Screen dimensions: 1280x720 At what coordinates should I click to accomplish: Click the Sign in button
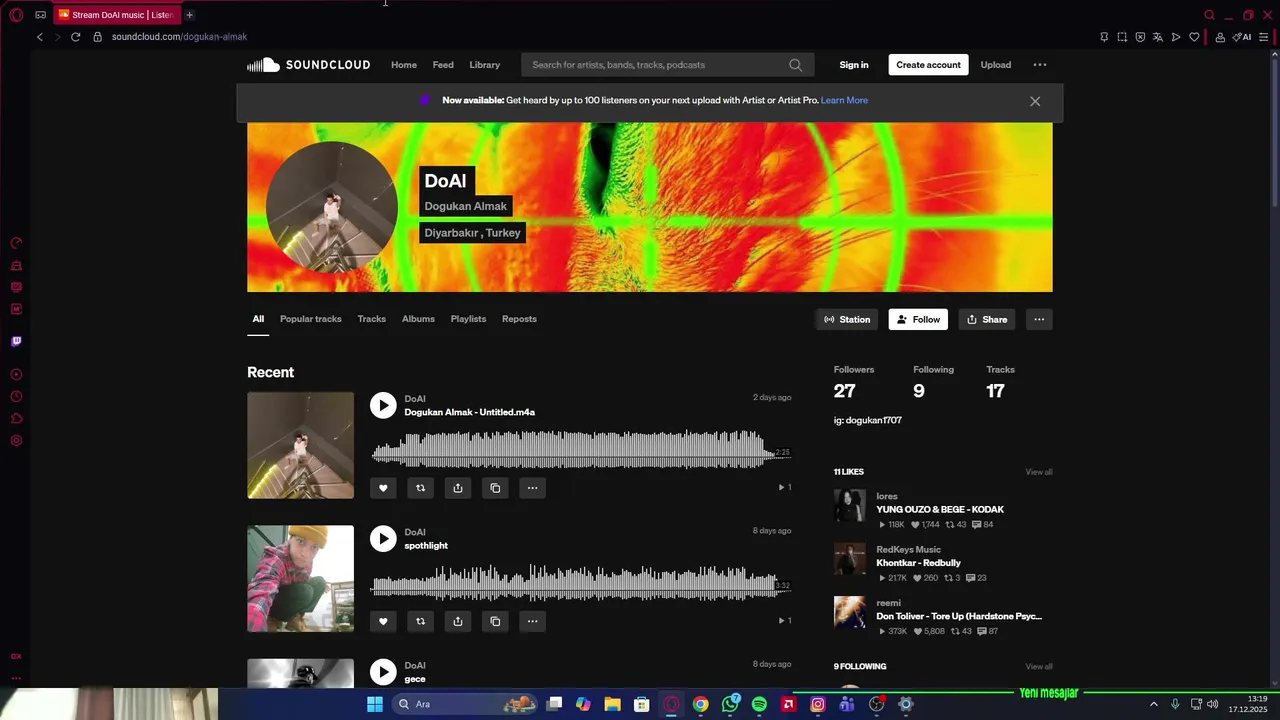pyautogui.click(x=854, y=65)
